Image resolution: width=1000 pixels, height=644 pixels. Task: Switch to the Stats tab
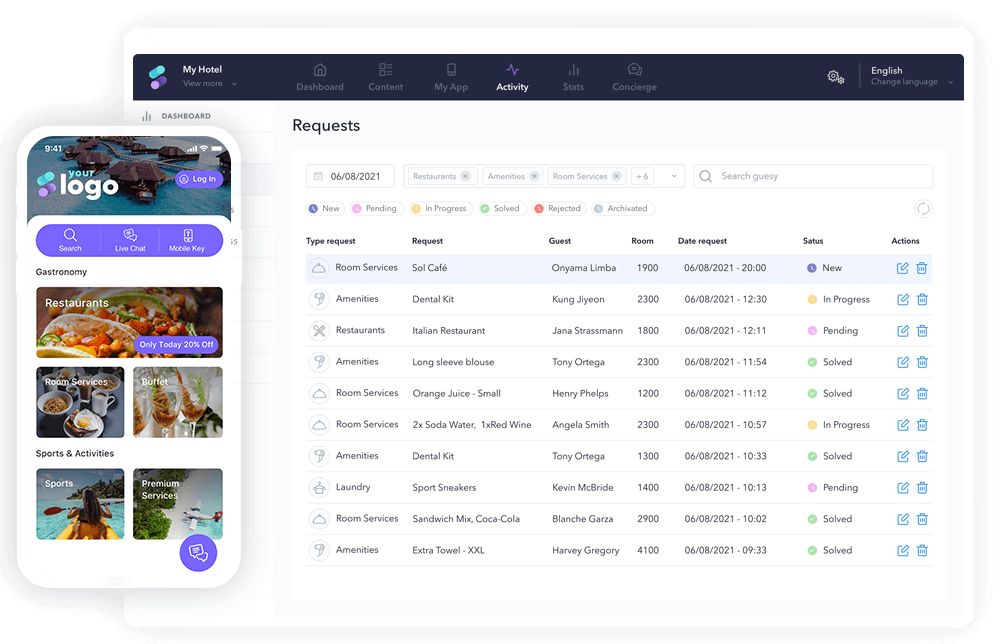[573, 78]
